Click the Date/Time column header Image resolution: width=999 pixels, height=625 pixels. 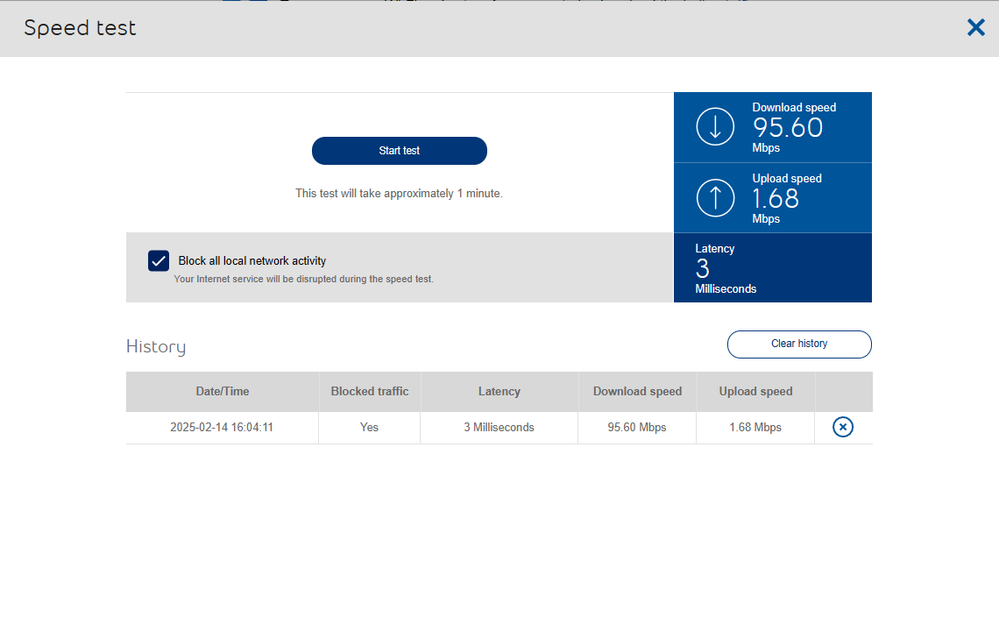(x=222, y=391)
